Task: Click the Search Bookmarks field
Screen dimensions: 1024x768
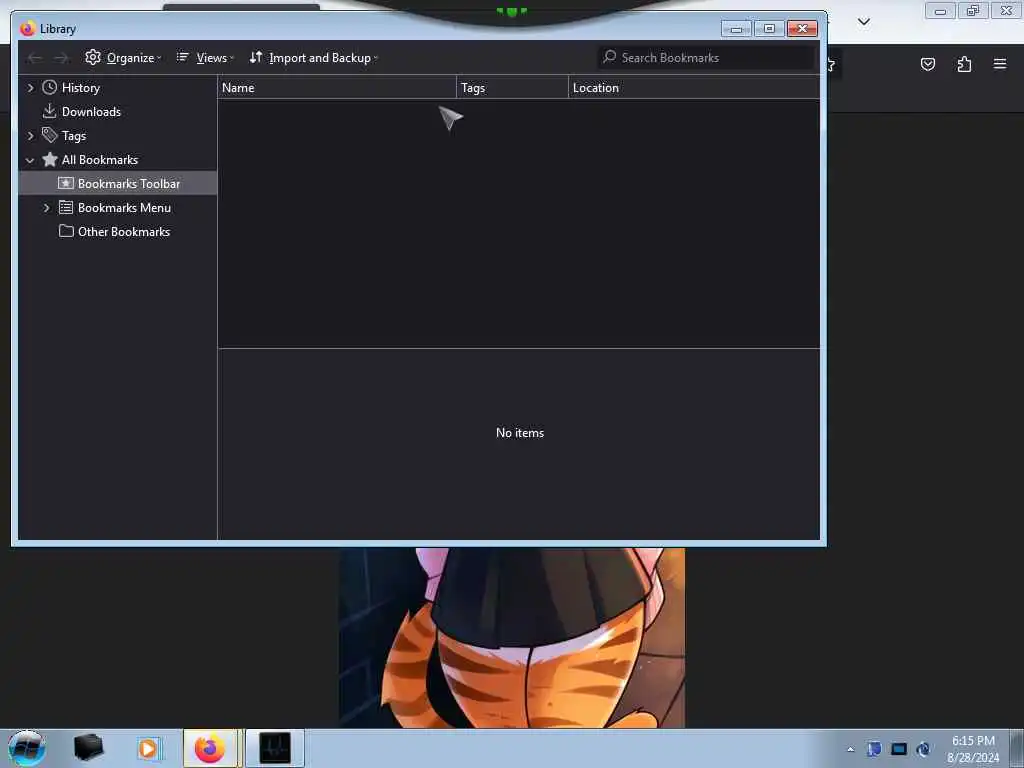Action: (705, 57)
